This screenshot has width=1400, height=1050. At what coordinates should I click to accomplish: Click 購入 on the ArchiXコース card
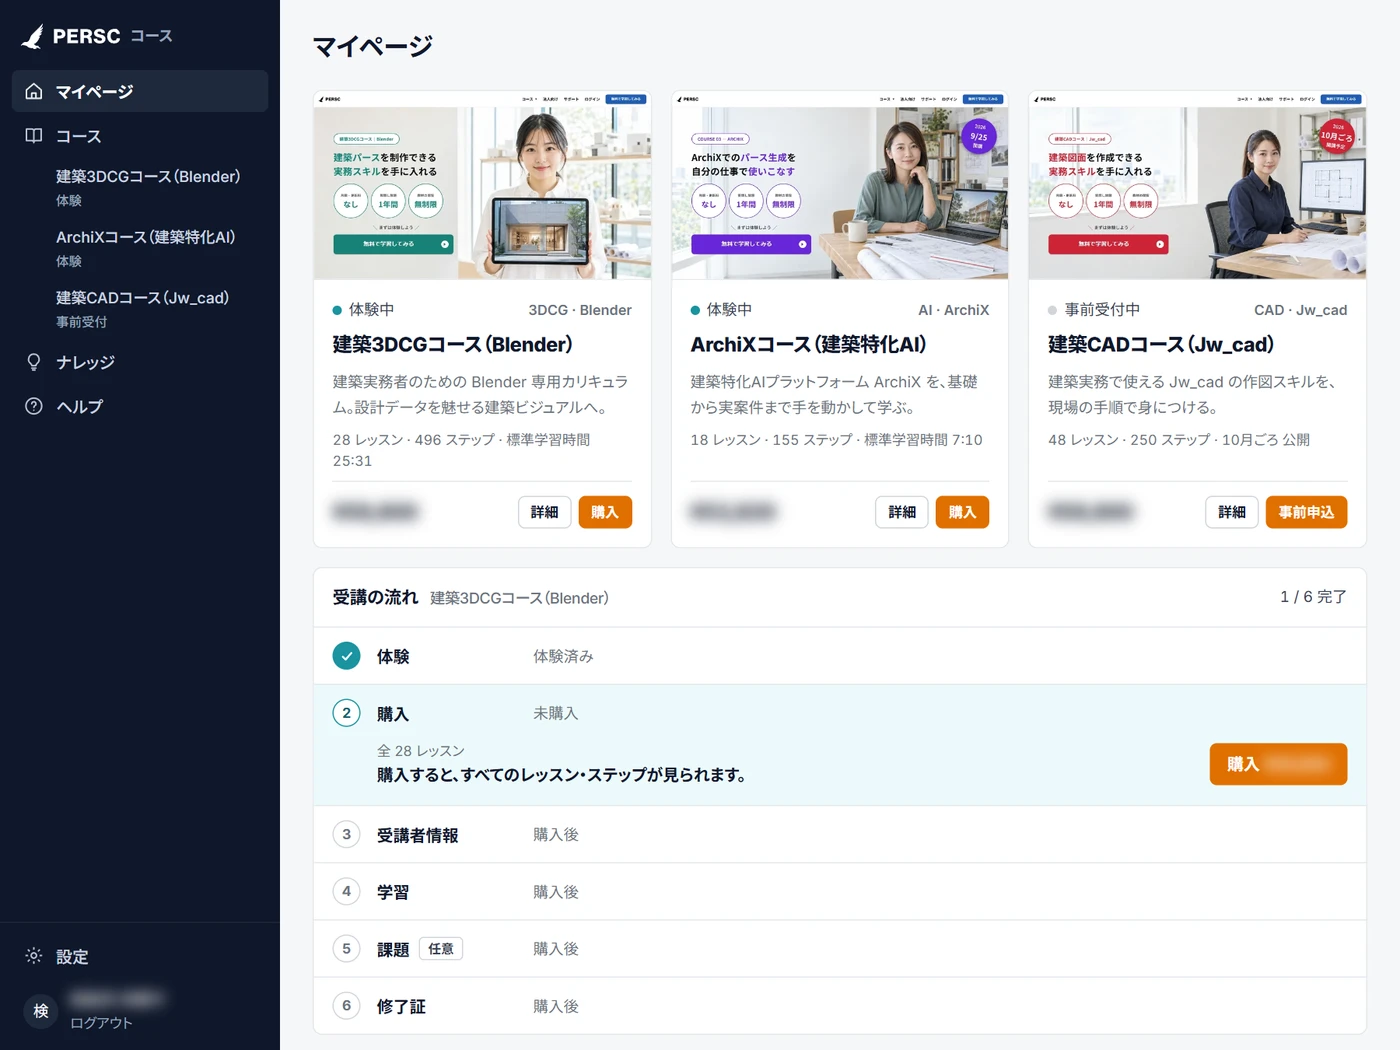pyautogui.click(x=962, y=512)
